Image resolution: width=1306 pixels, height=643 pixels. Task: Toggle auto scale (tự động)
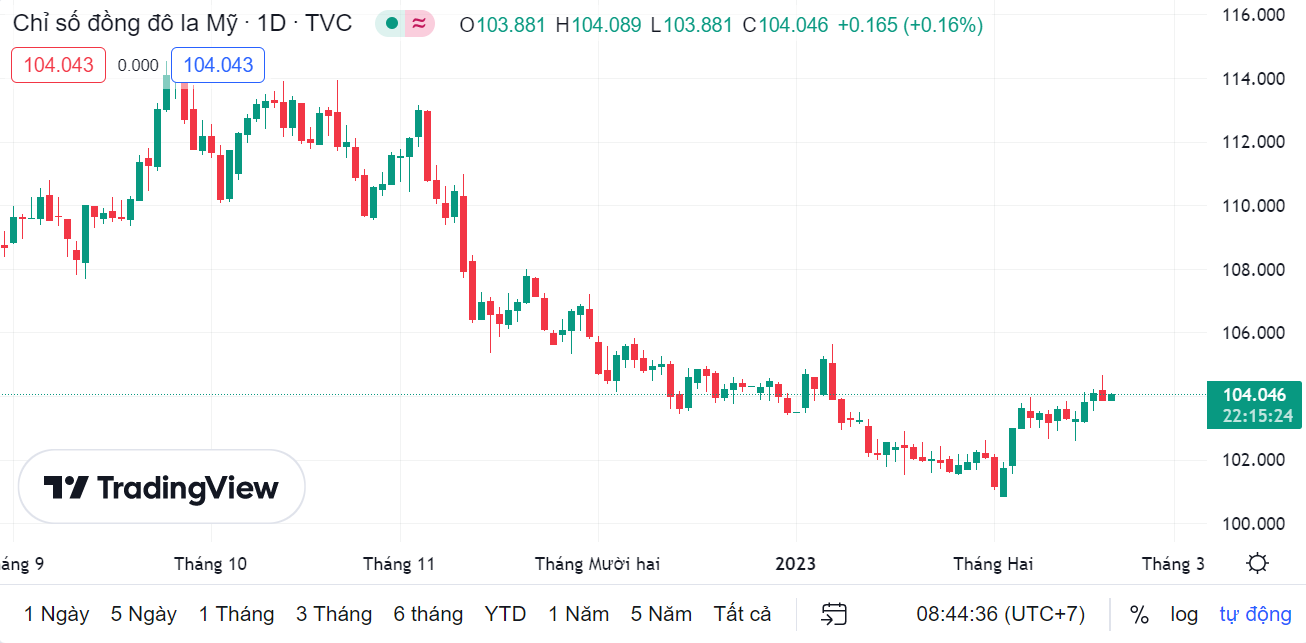1255,613
